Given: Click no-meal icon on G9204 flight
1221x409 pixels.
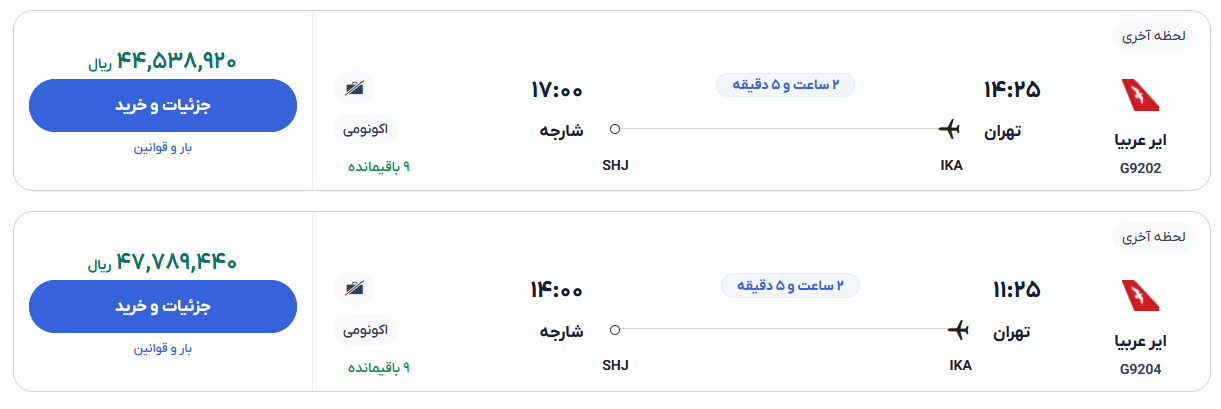Looking at the screenshot, I should (x=354, y=290).
